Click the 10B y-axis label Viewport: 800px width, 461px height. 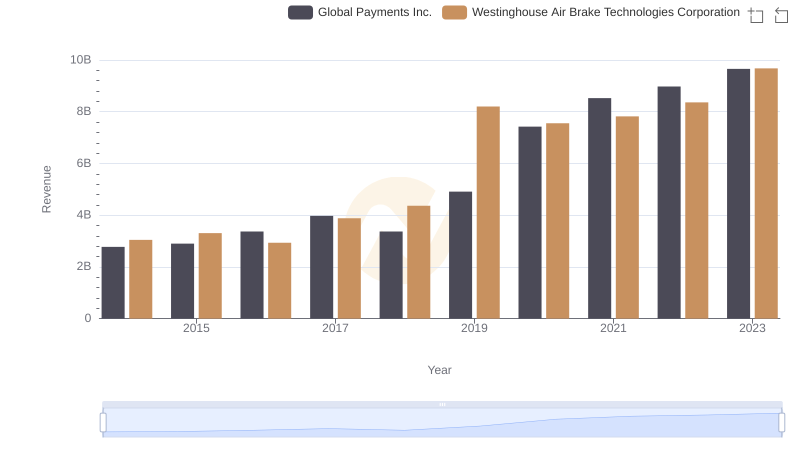[x=81, y=60]
